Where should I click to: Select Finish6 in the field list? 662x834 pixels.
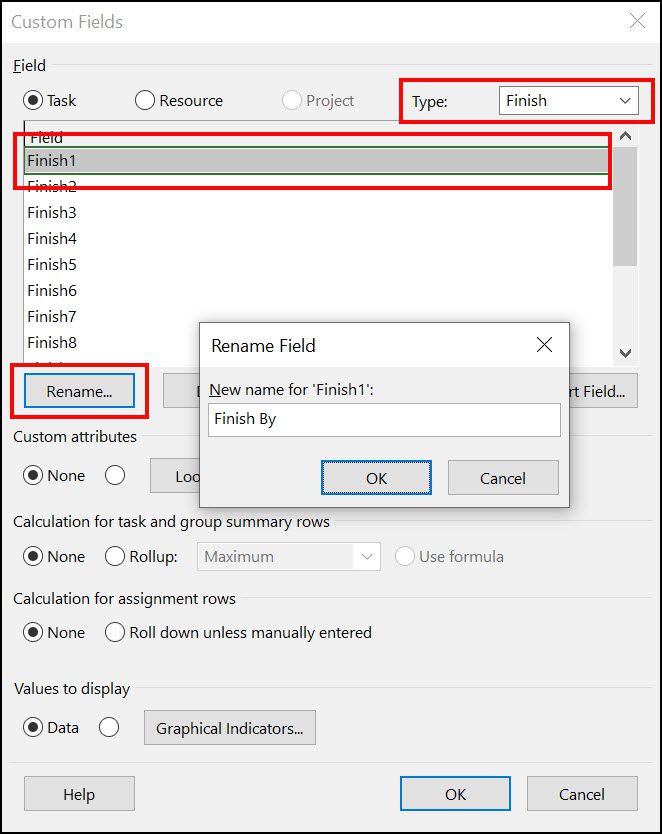[52, 291]
